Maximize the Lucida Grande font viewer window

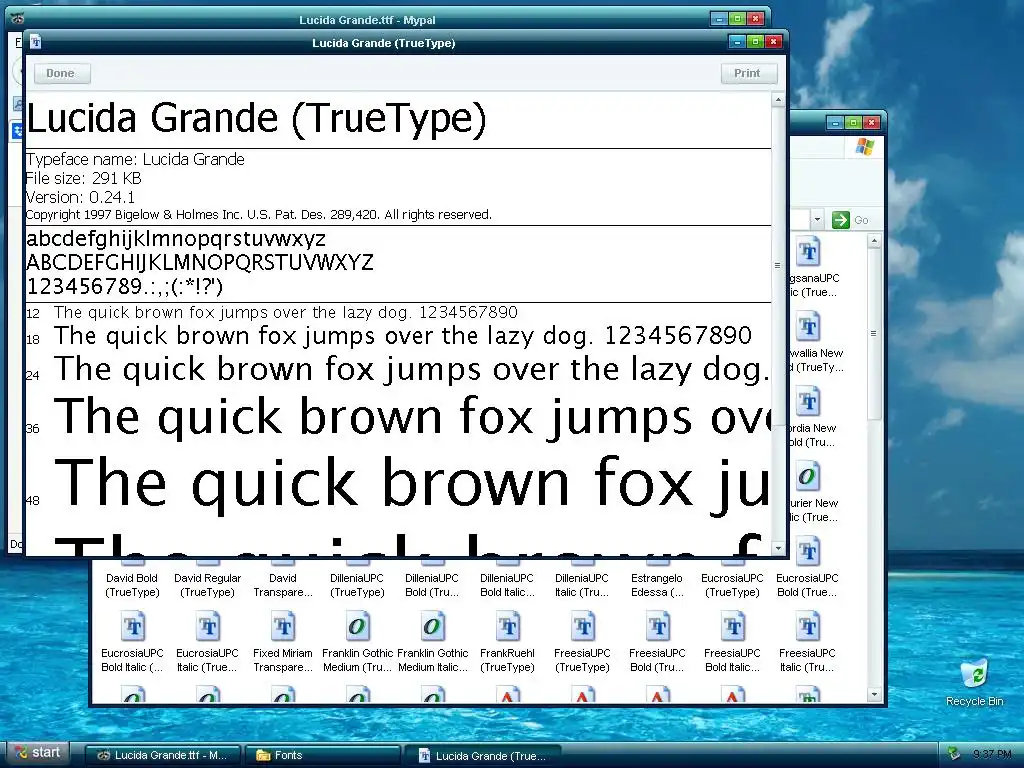pos(756,42)
